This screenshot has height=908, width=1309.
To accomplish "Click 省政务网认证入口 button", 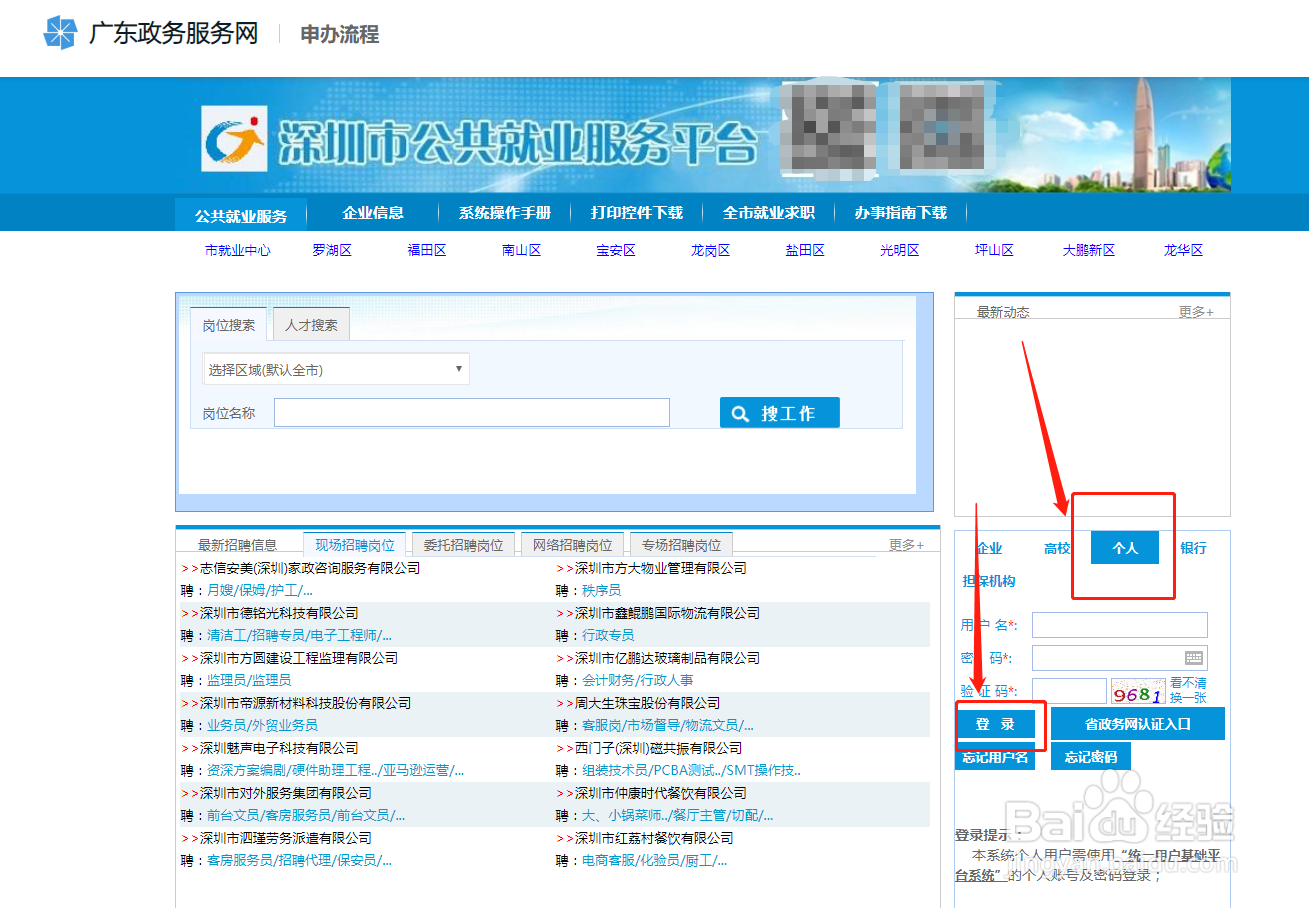I will [1138, 724].
